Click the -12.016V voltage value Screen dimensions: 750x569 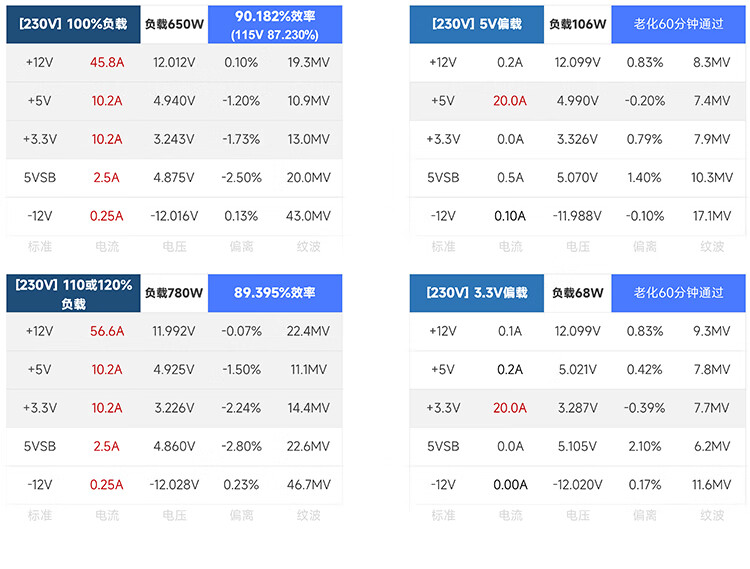(174, 216)
